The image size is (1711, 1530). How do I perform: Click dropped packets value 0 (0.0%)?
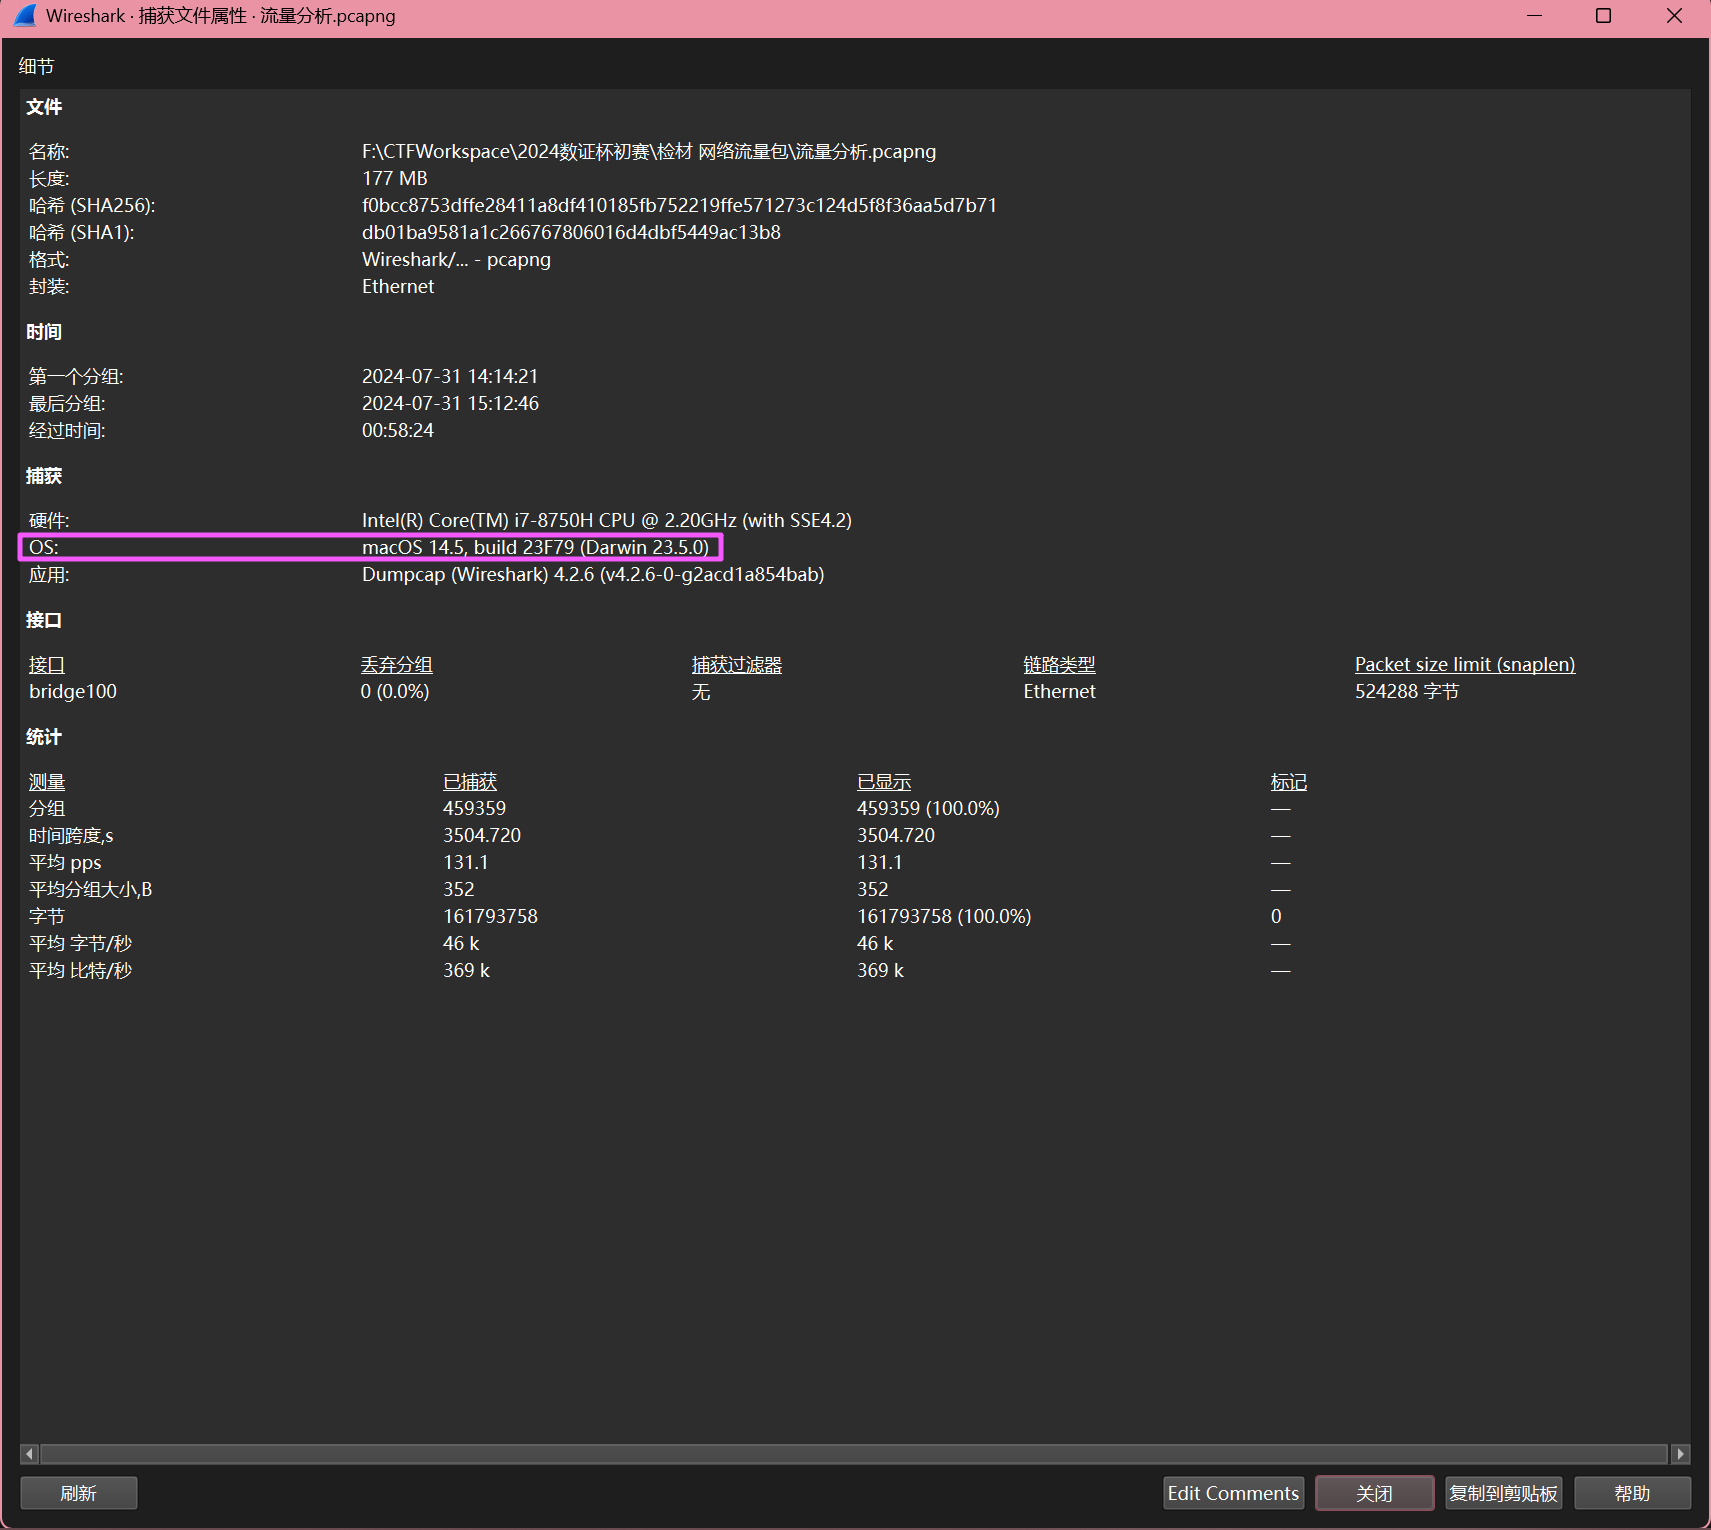[x=395, y=691]
